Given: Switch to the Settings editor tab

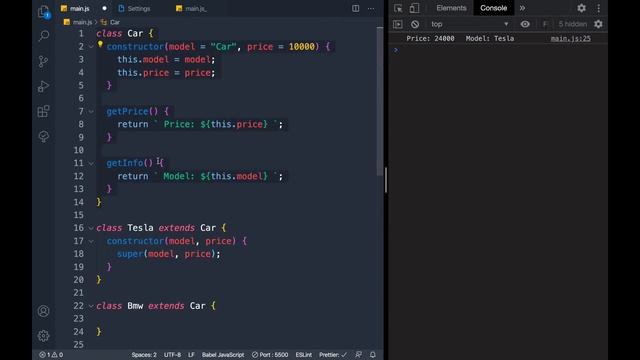Looking at the screenshot, I should point(134,8).
